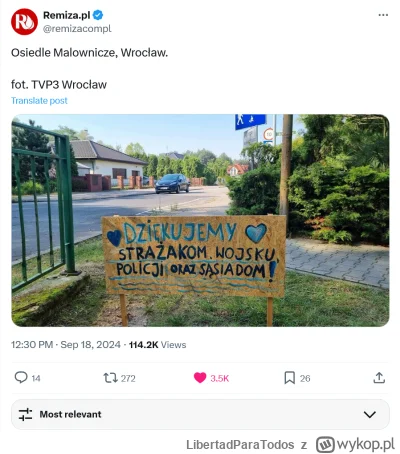Click the Remiza.pl display name
Screen dimensions: 400x454
(x=67, y=15)
